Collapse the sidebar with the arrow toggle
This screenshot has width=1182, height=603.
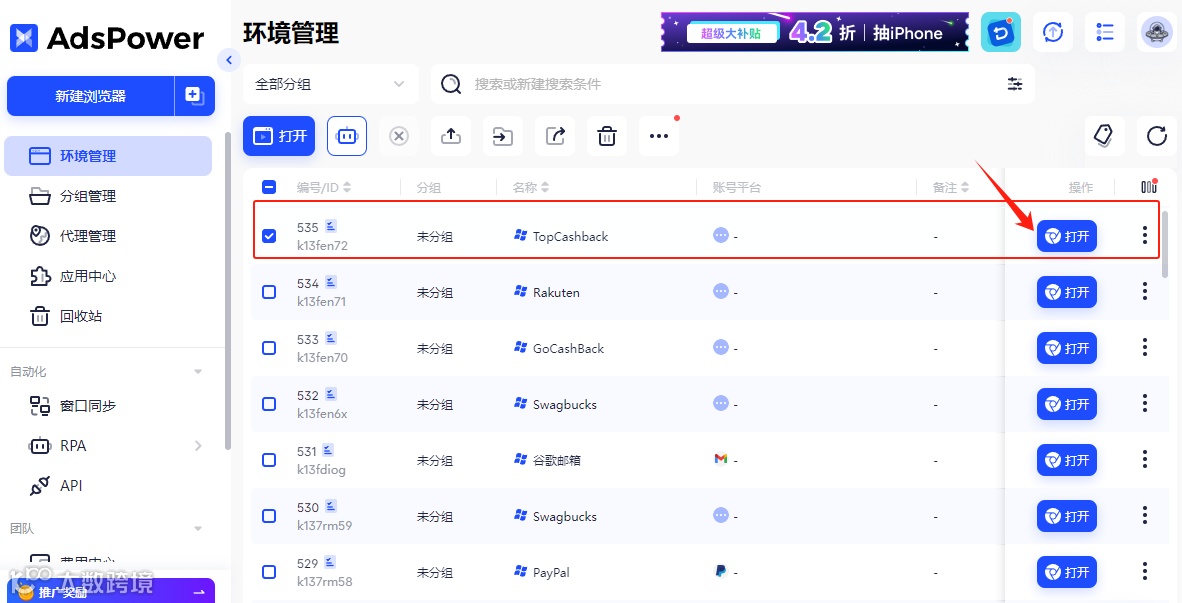click(228, 60)
